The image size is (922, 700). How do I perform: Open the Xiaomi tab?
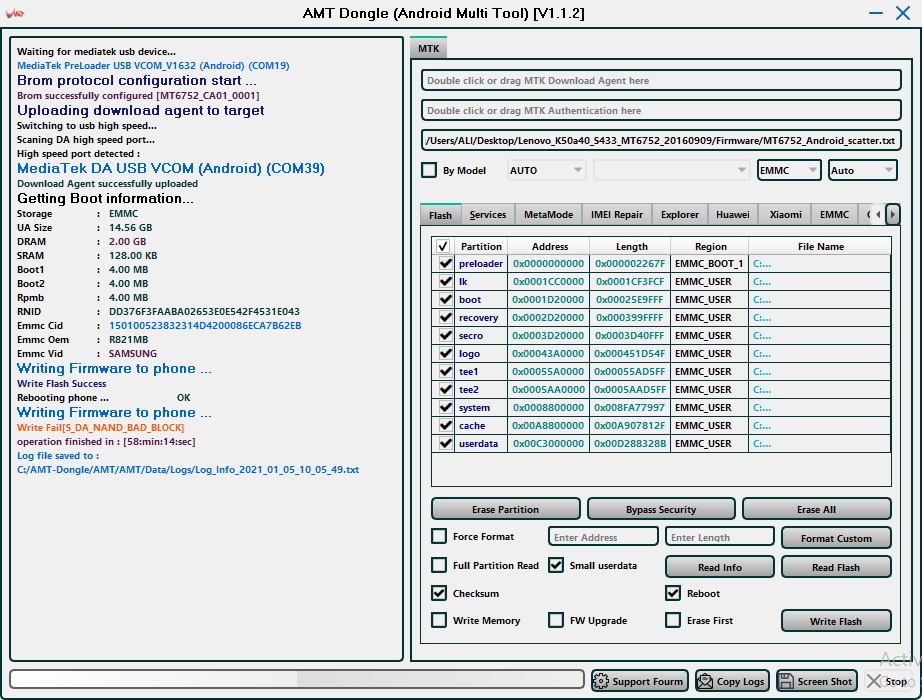pyautogui.click(x=786, y=215)
